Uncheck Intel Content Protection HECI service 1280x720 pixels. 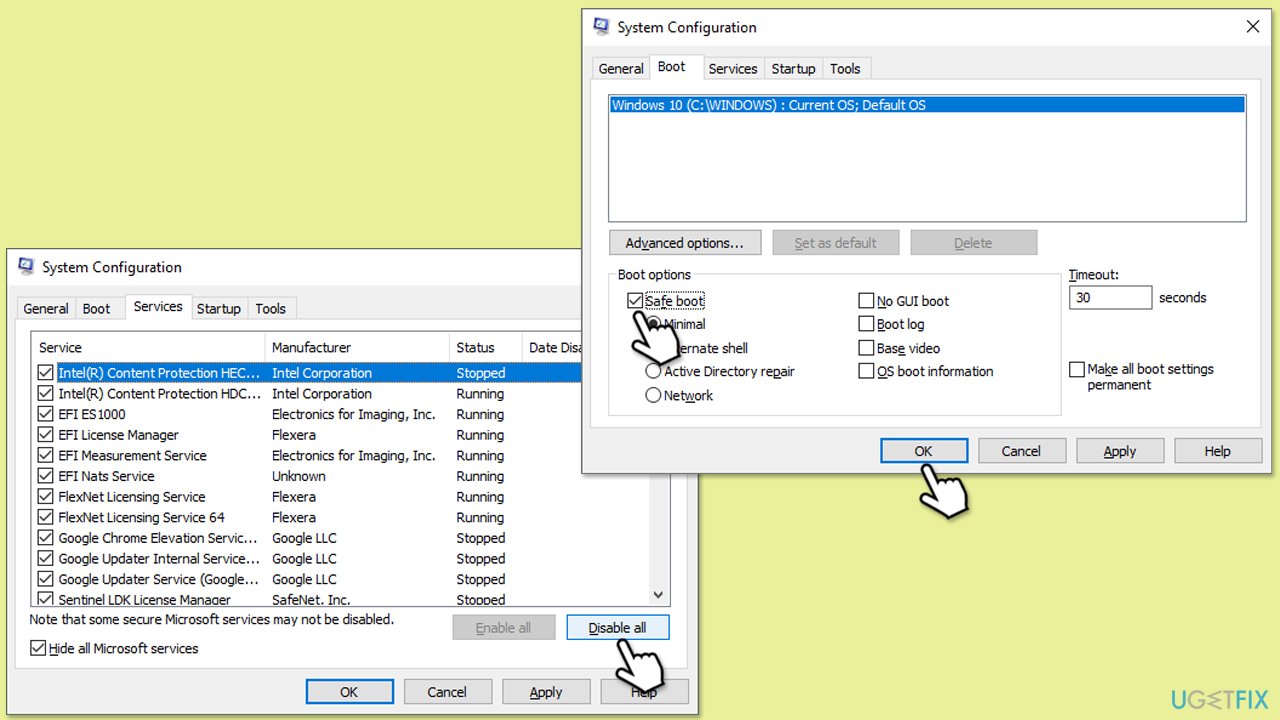(x=45, y=373)
